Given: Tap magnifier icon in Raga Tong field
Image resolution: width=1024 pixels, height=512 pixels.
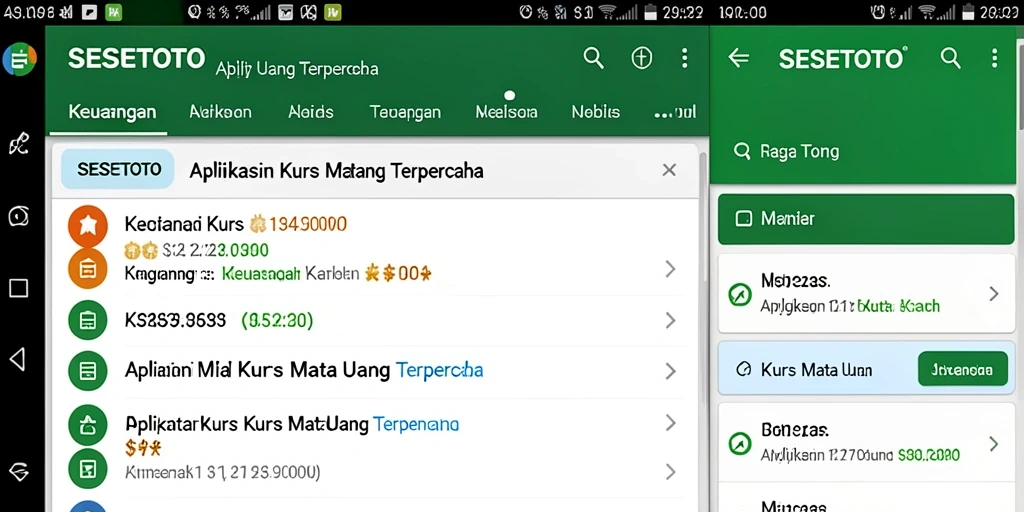Looking at the screenshot, I should [x=742, y=152].
